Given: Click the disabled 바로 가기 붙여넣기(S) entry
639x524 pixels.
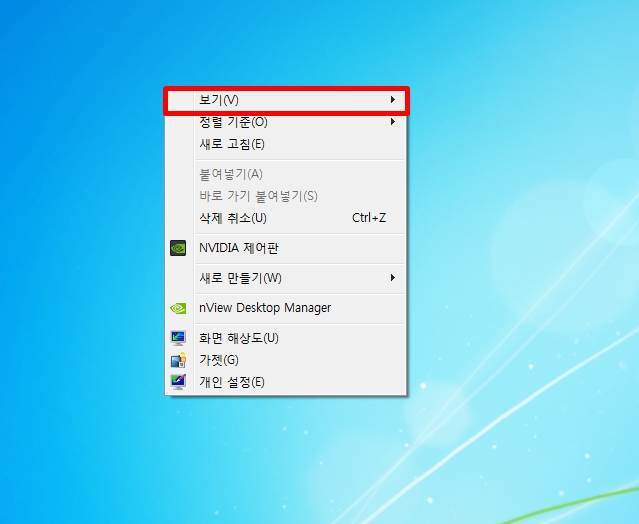Looking at the screenshot, I should pyautogui.click(x=286, y=196).
